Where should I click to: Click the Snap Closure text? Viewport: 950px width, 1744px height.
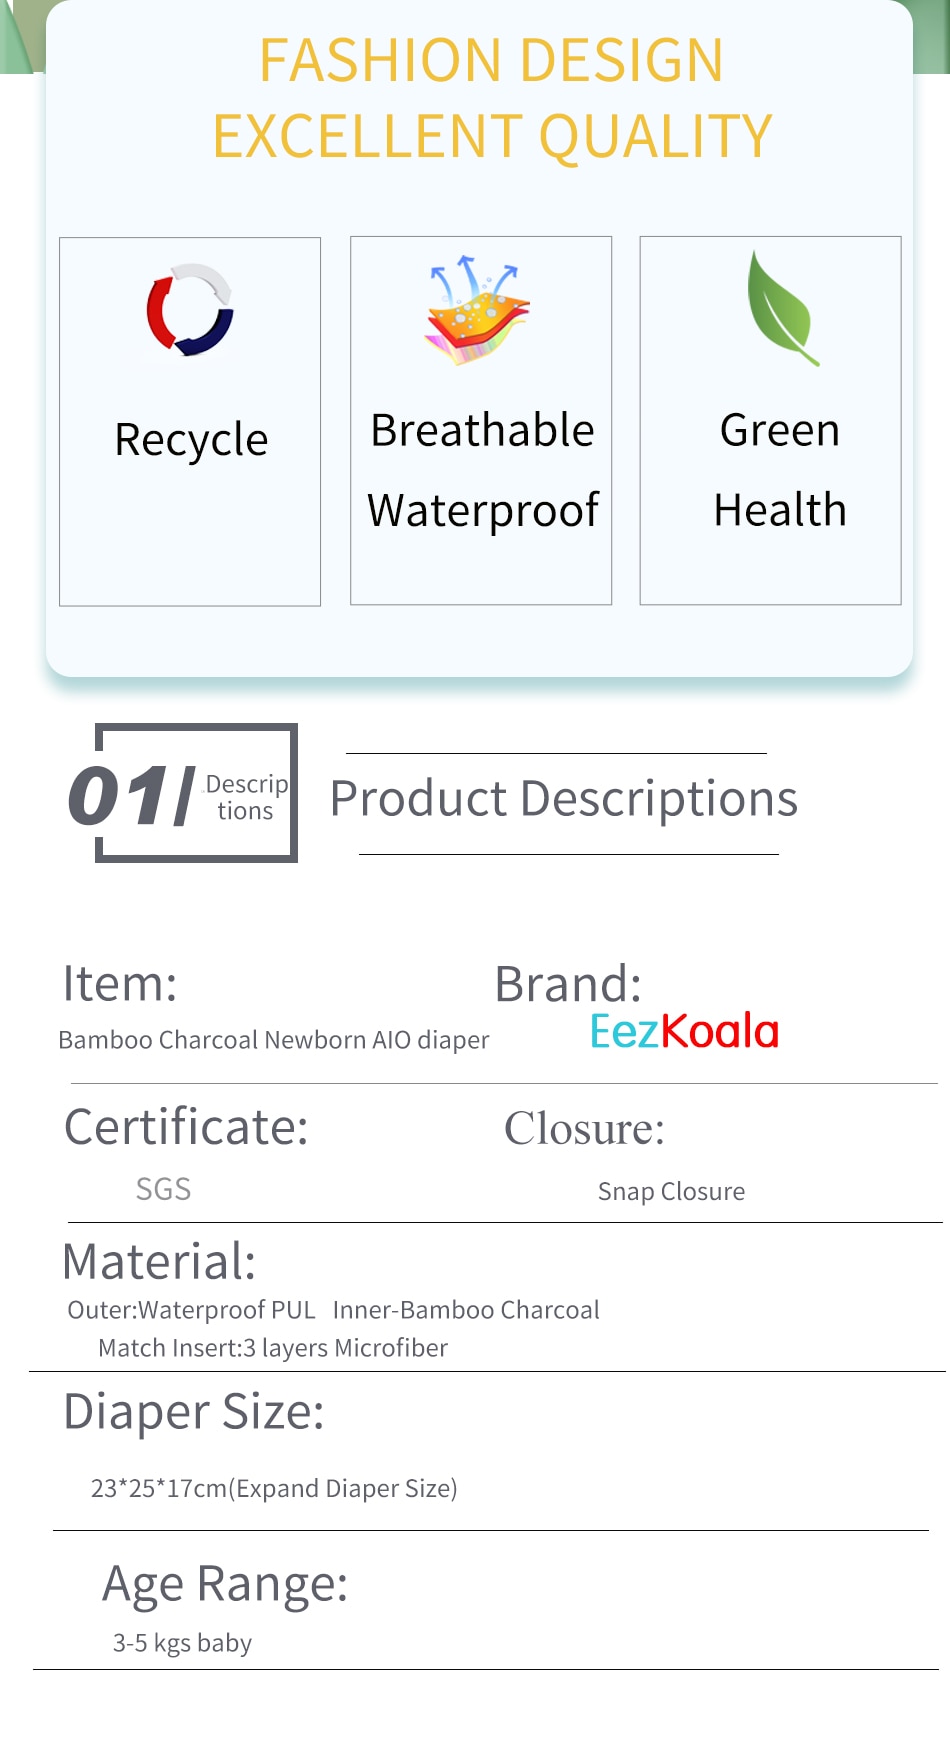pyautogui.click(x=671, y=1191)
